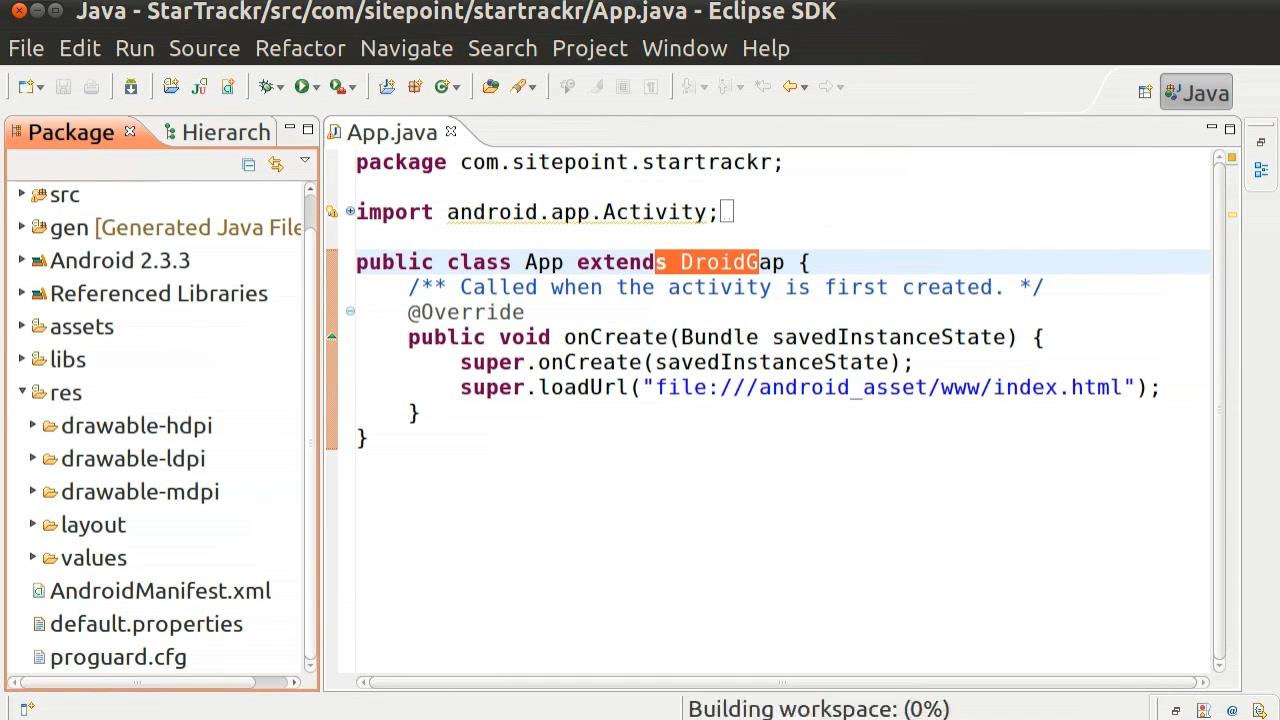Click Collapse All in Package Explorer
This screenshot has height=720, width=1280.
(249, 165)
